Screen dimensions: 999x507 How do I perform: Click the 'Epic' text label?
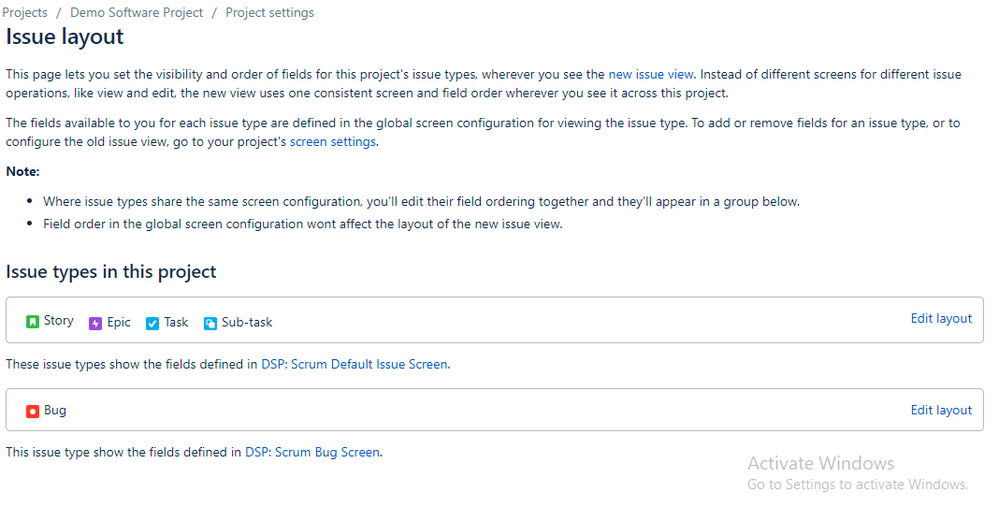[119, 322]
